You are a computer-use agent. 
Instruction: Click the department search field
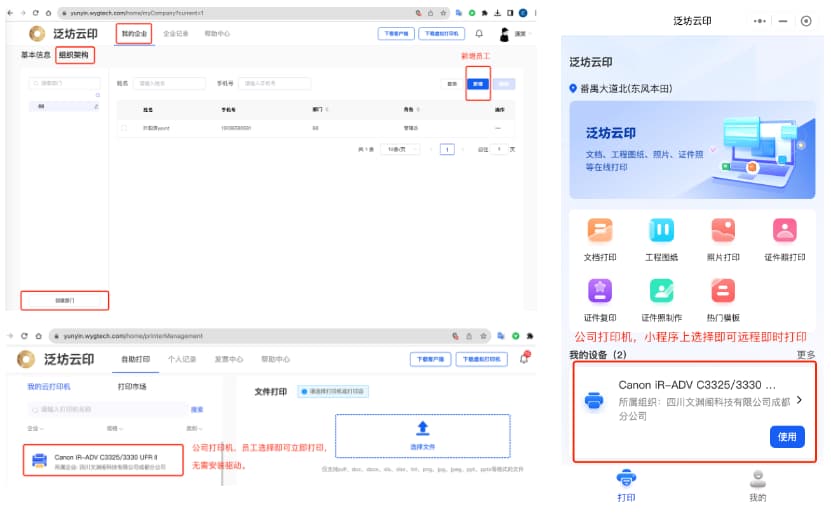click(65, 83)
